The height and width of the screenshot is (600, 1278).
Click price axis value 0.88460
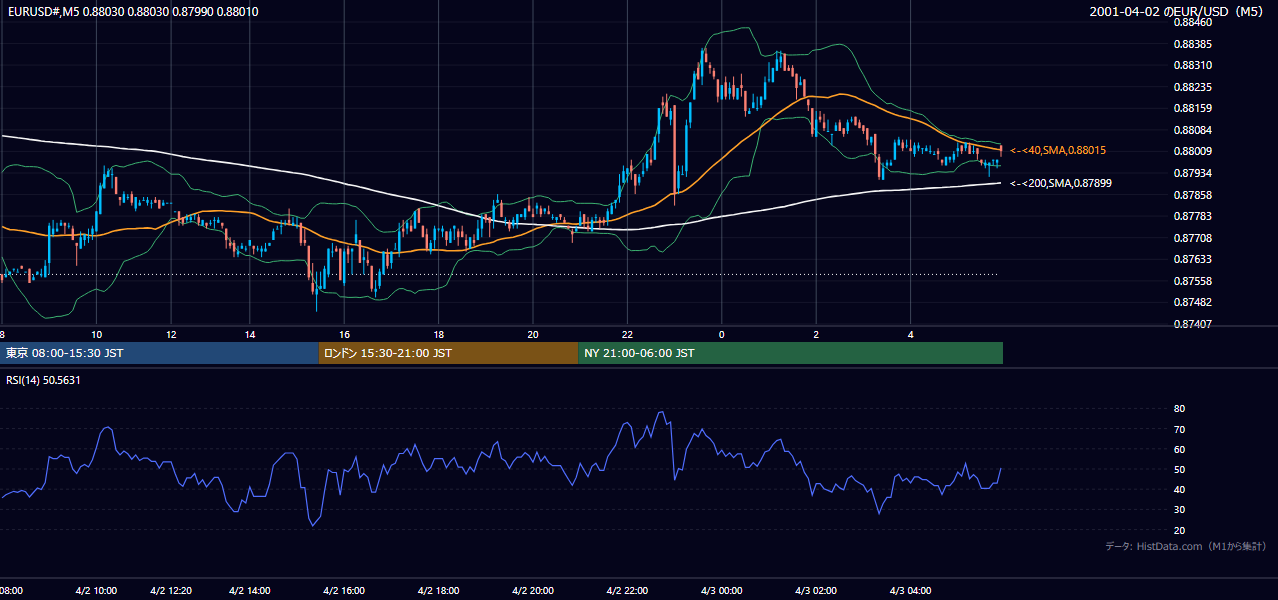click(x=1193, y=22)
